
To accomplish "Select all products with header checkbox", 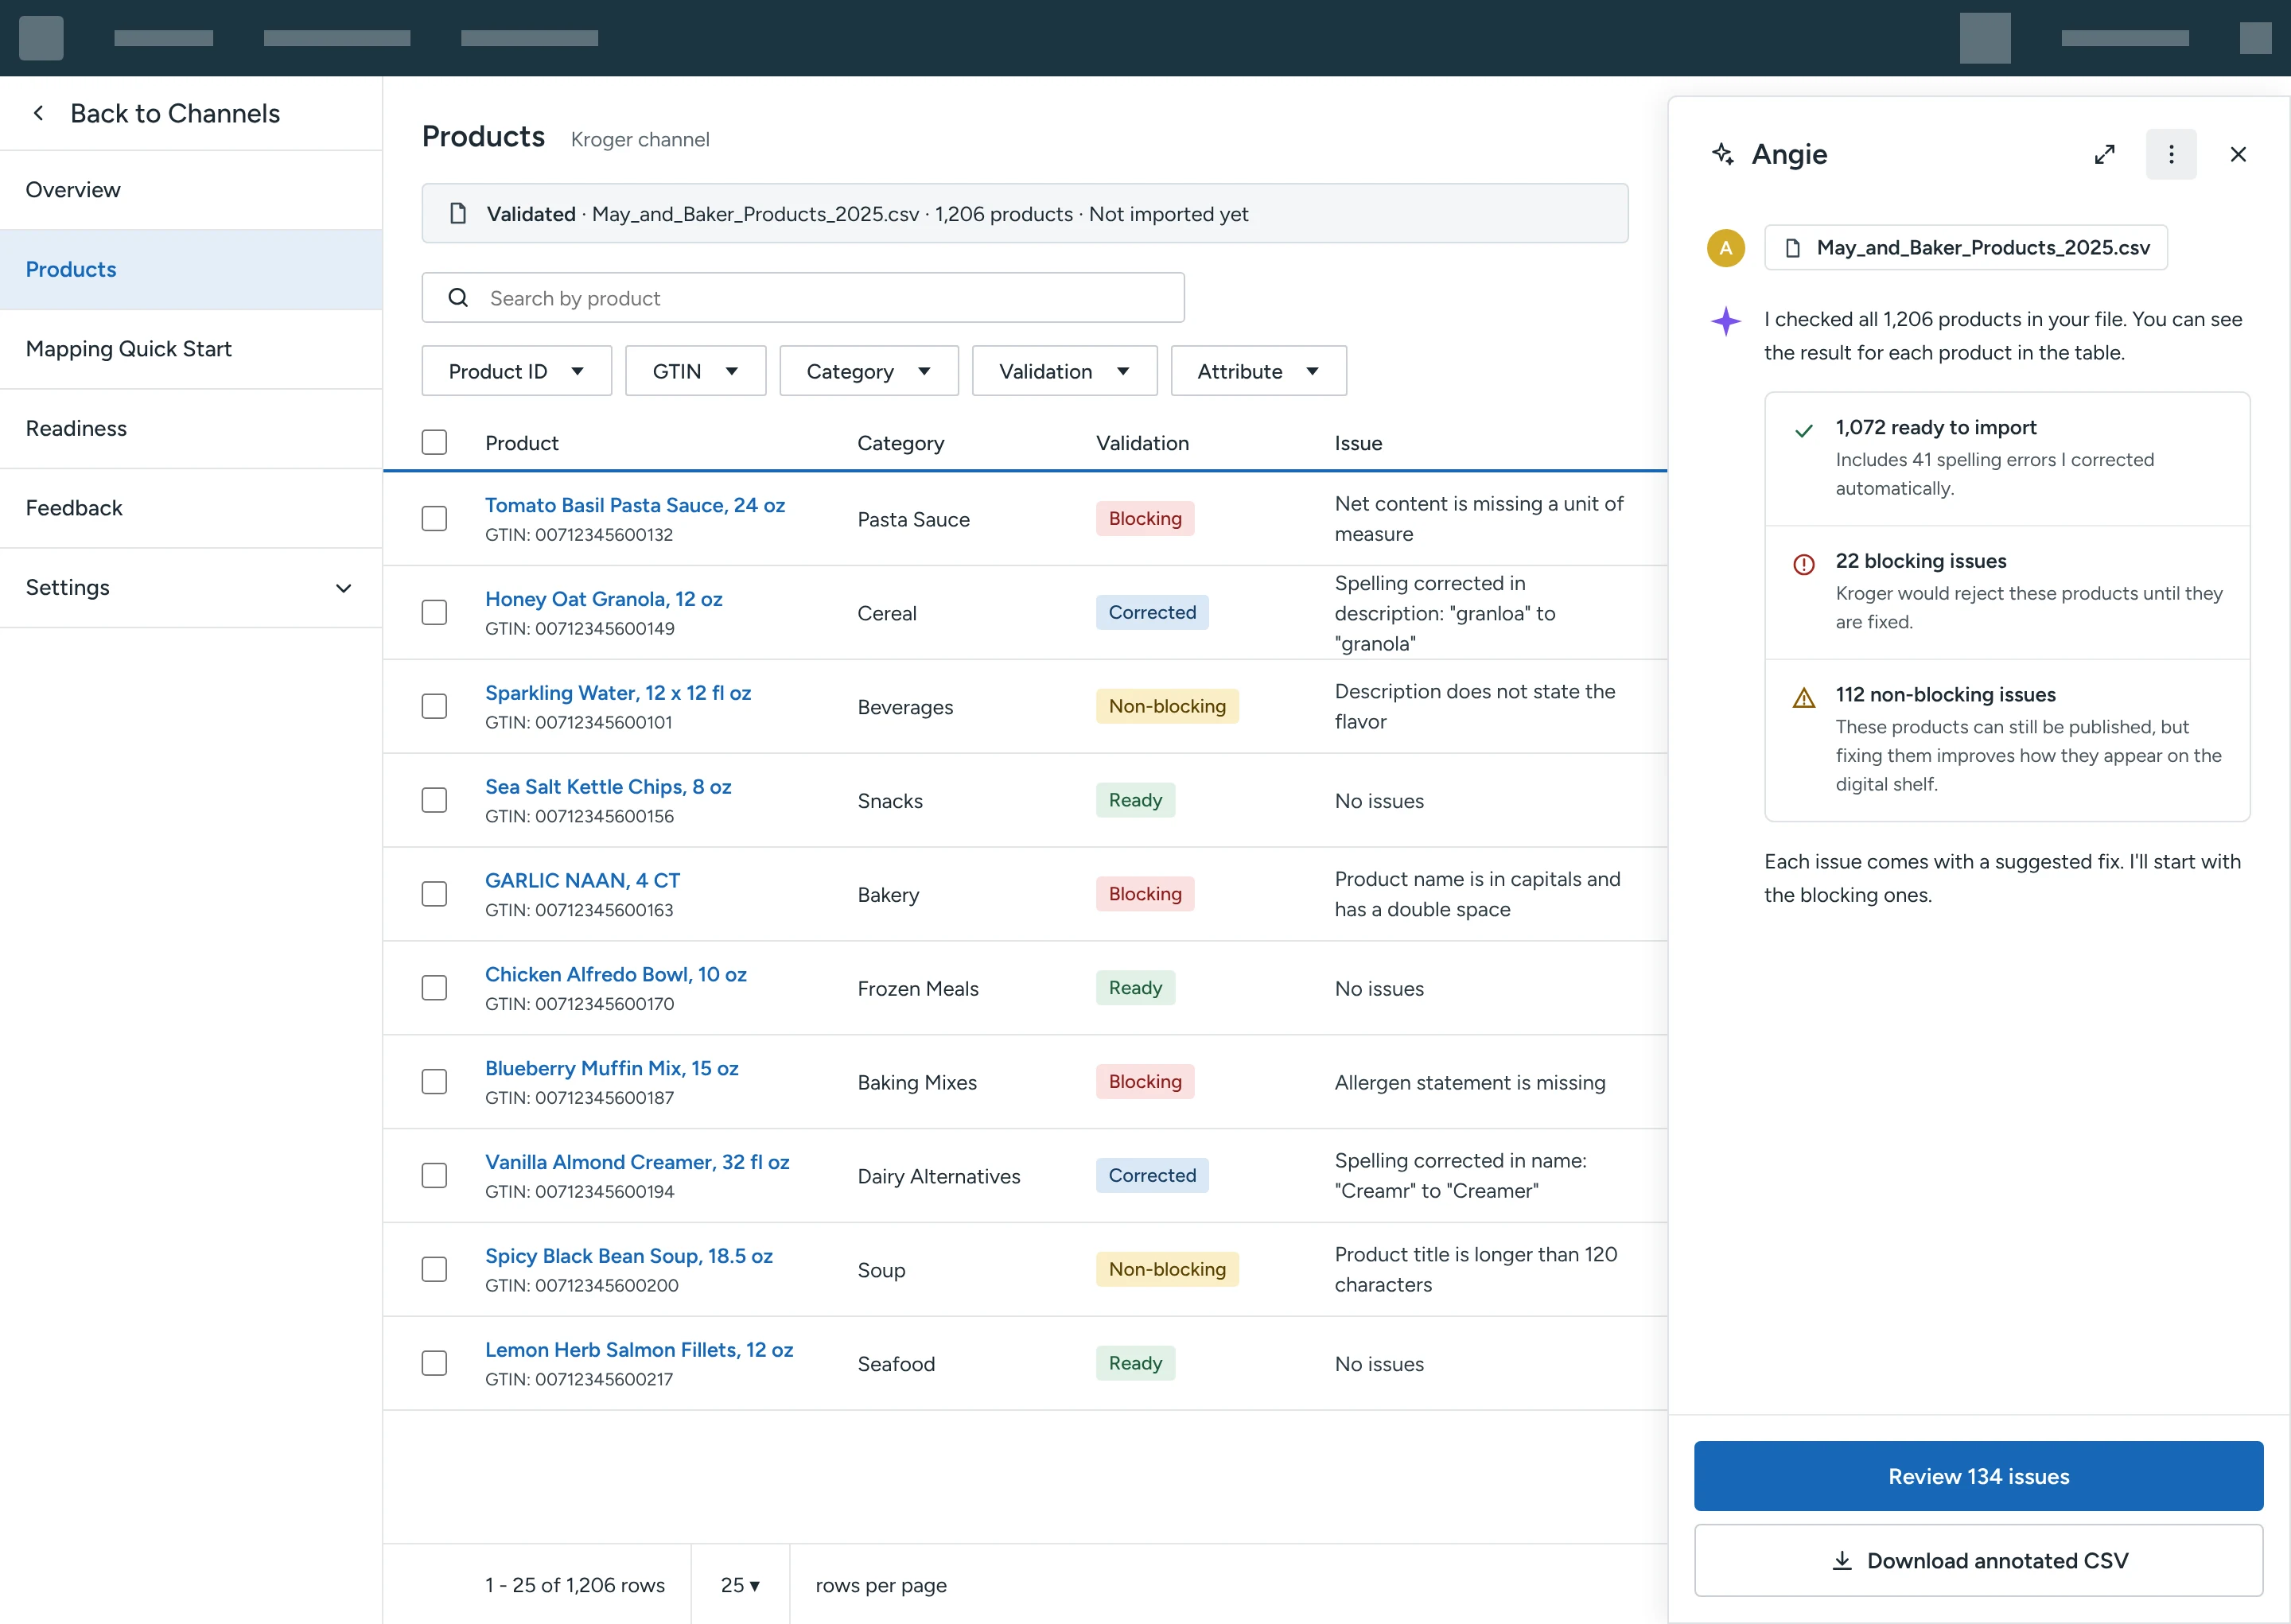I will [434, 442].
